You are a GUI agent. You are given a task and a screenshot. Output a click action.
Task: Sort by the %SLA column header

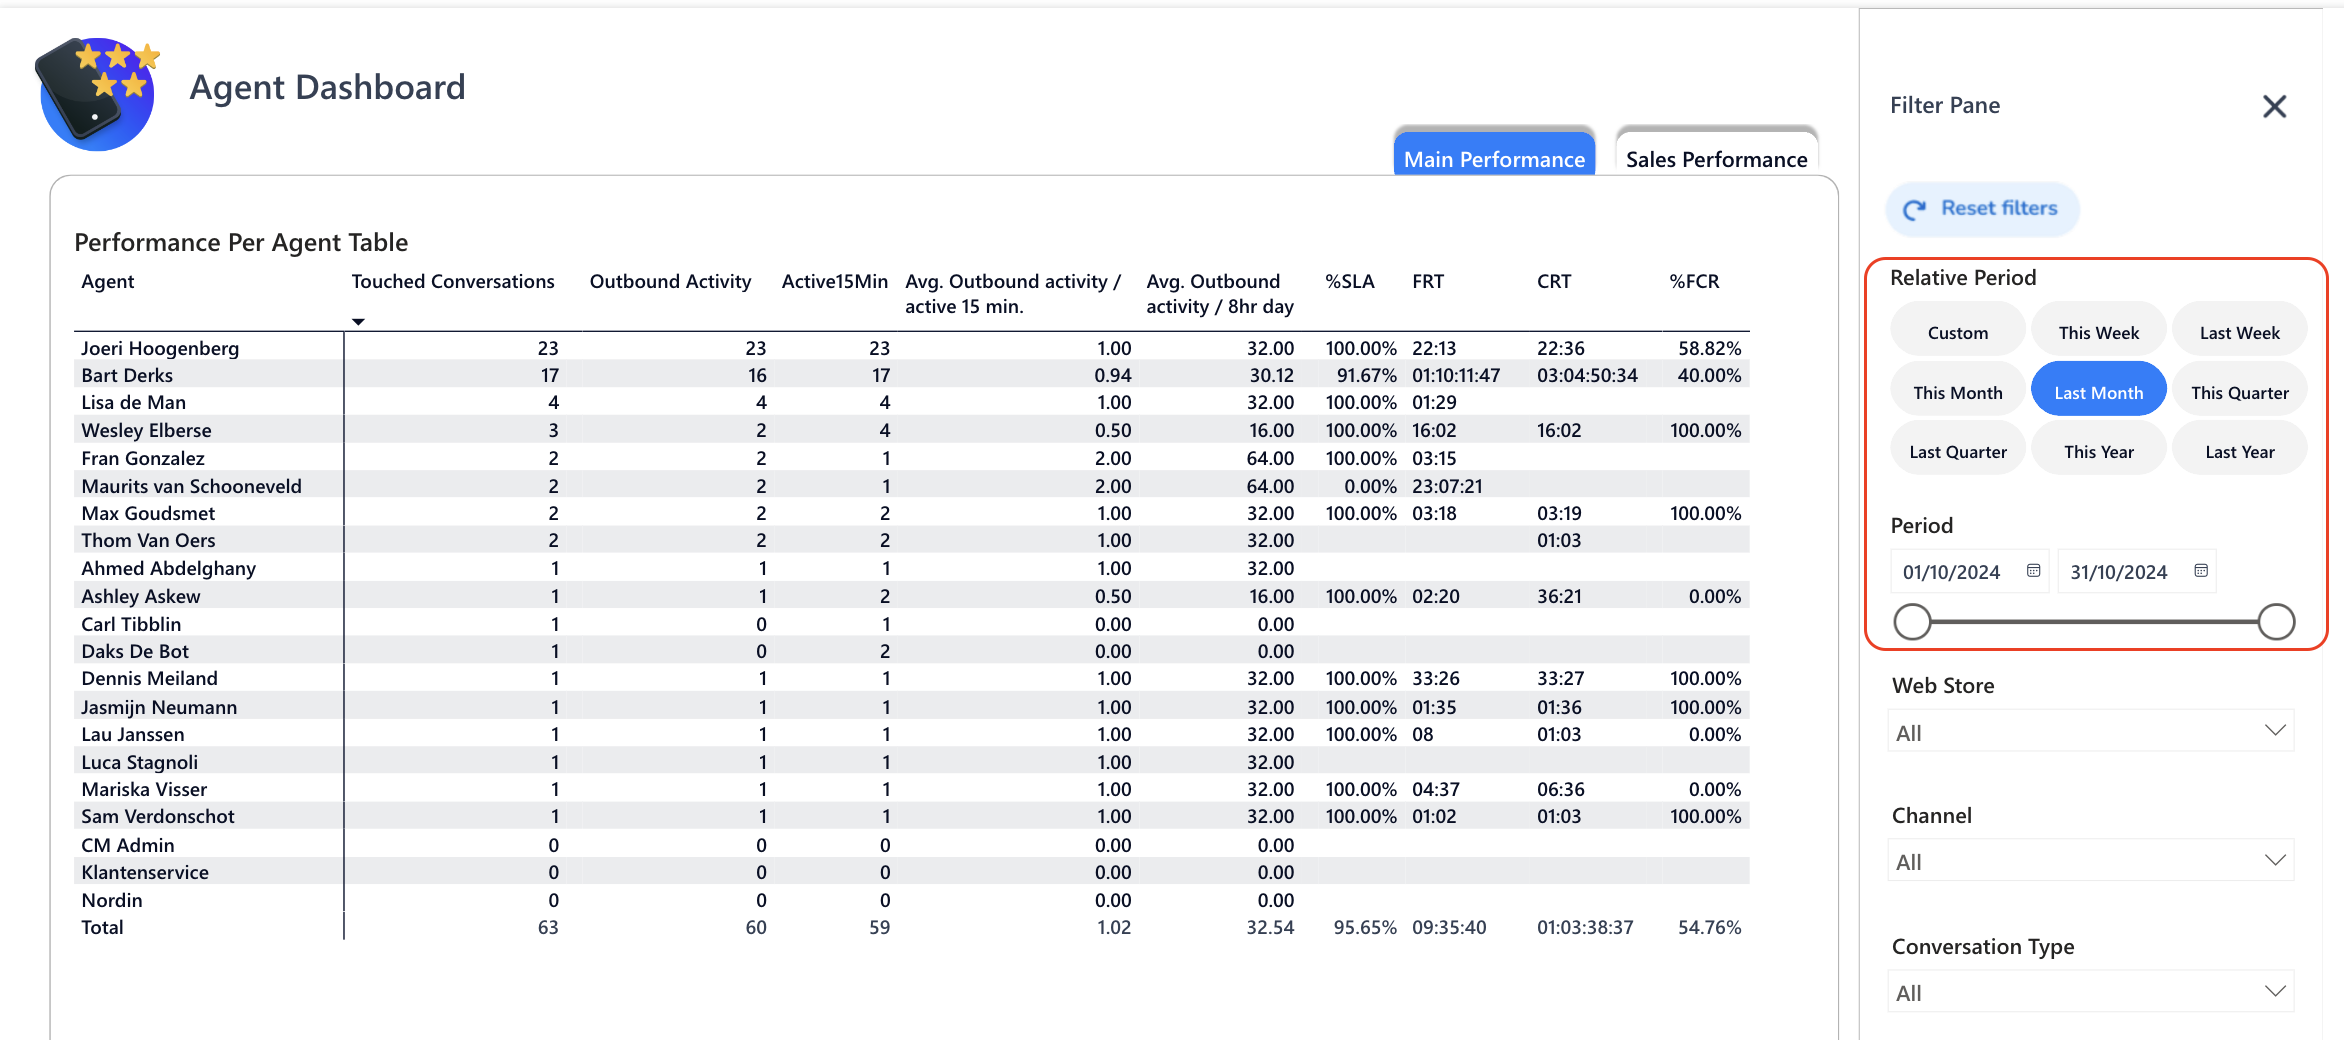(x=1349, y=282)
